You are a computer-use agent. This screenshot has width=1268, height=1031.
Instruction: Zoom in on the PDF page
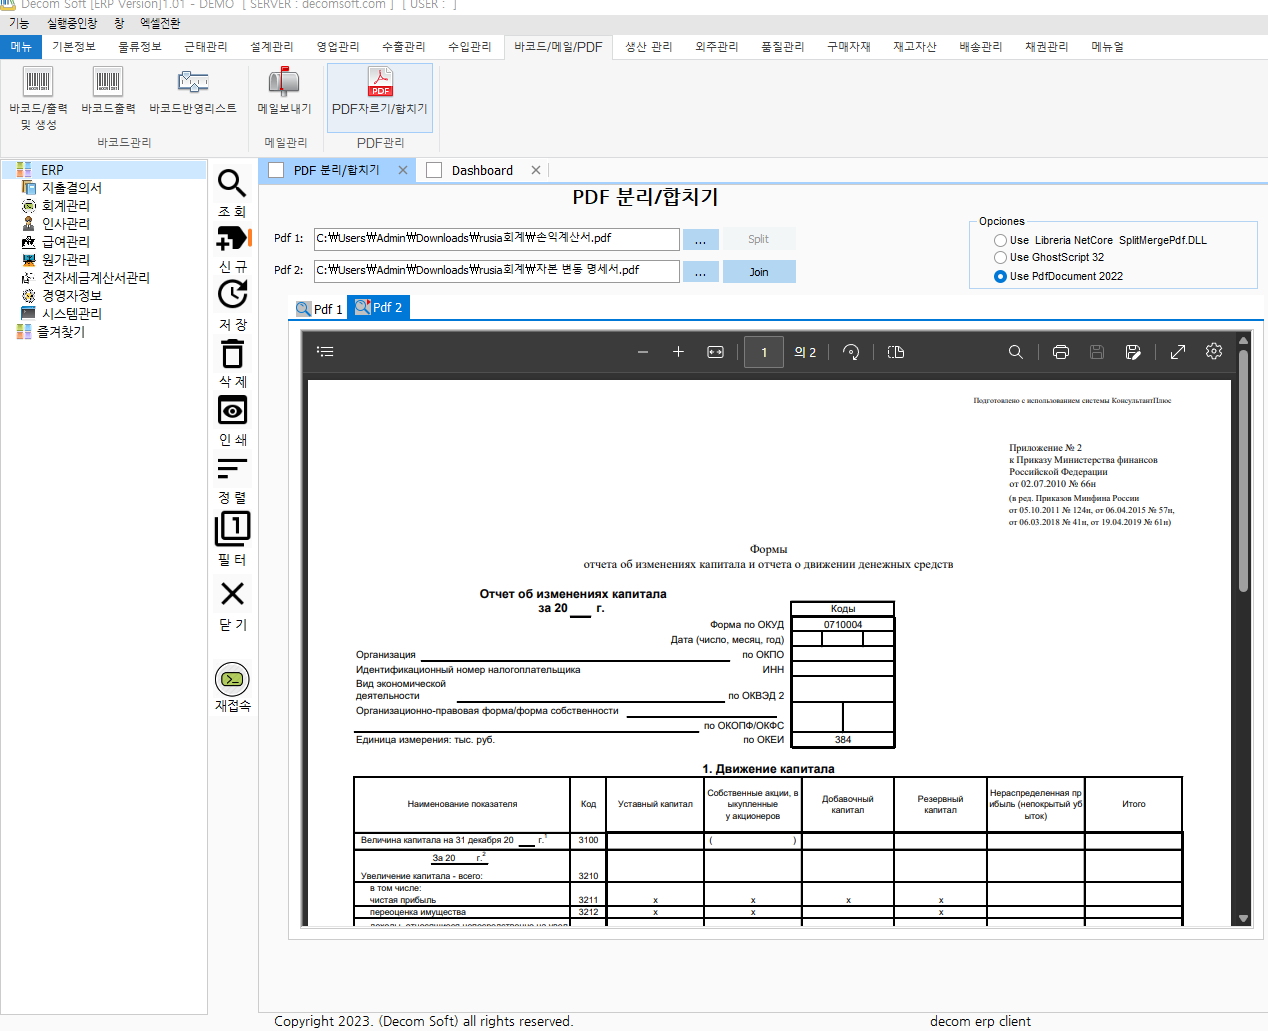coord(678,352)
